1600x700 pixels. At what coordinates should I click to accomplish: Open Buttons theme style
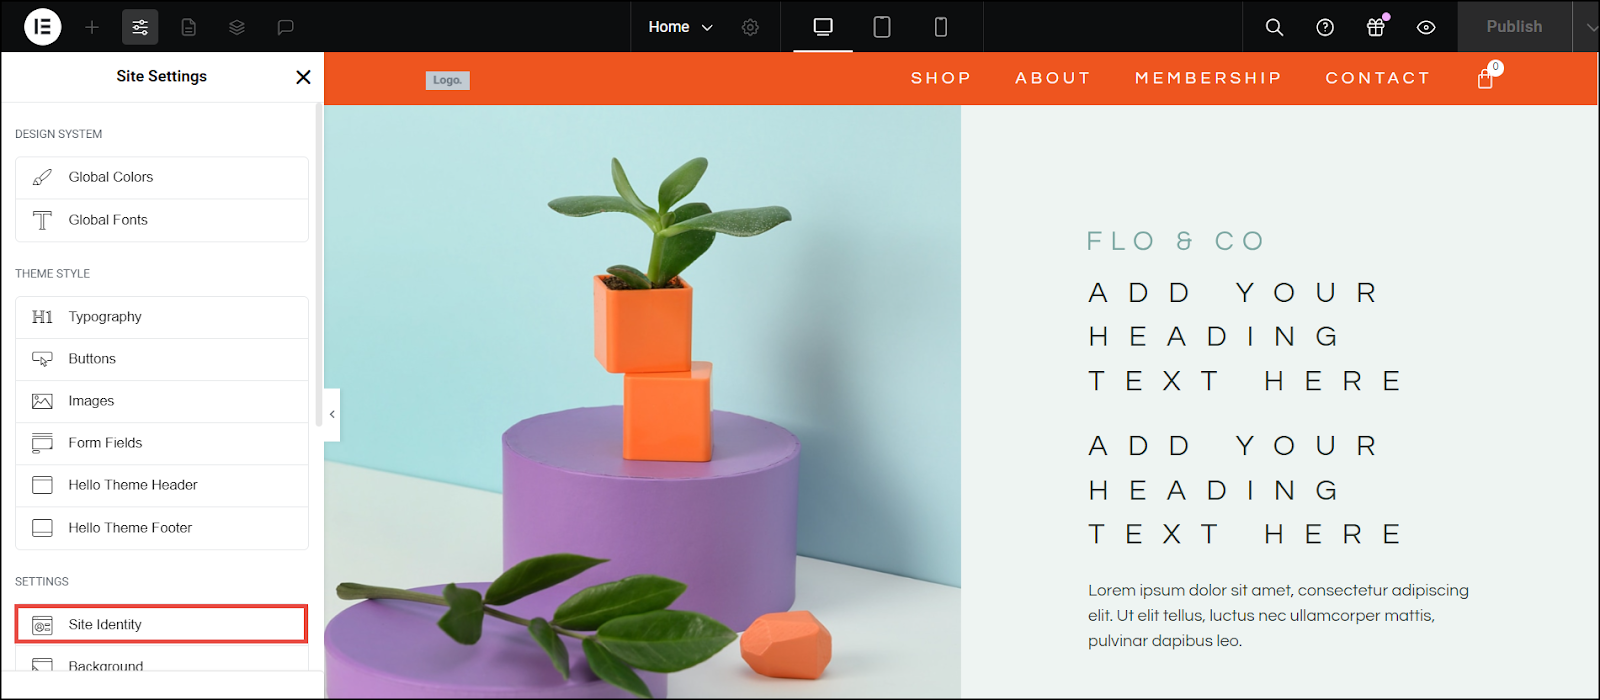(x=162, y=359)
